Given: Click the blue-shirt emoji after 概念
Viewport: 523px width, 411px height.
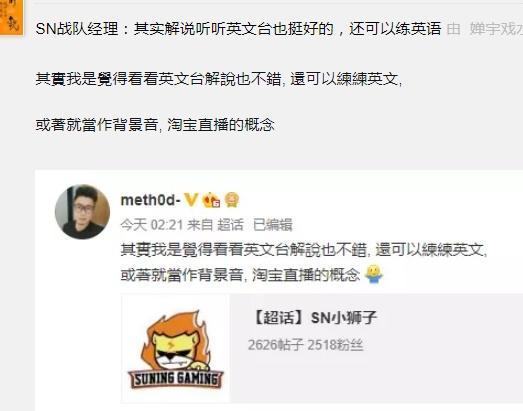Looking at the screenshot, I should pos(374,275).
